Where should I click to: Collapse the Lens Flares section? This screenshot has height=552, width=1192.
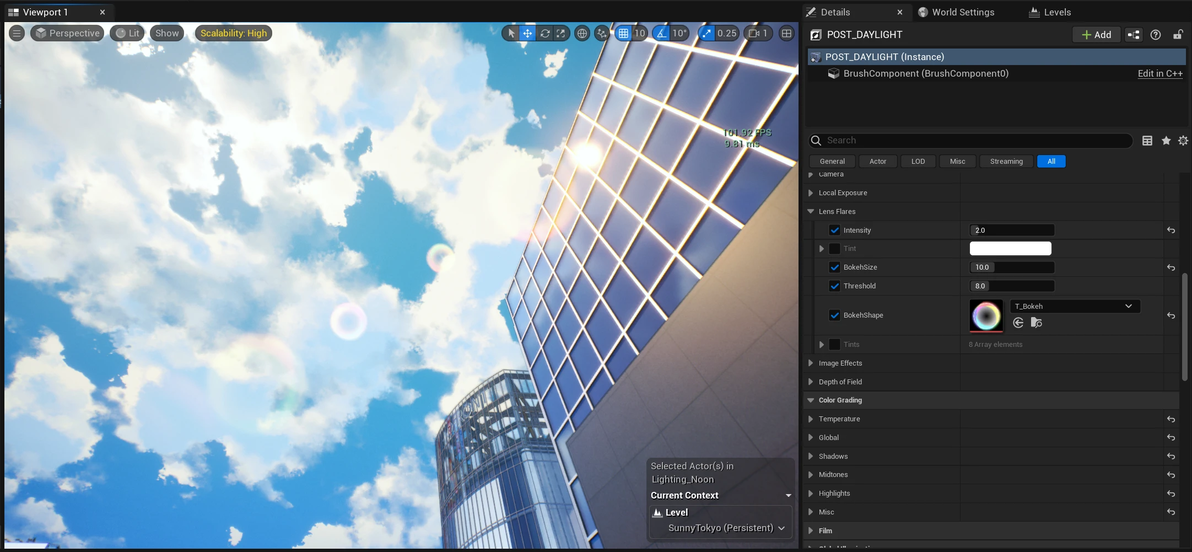(811, 211)
